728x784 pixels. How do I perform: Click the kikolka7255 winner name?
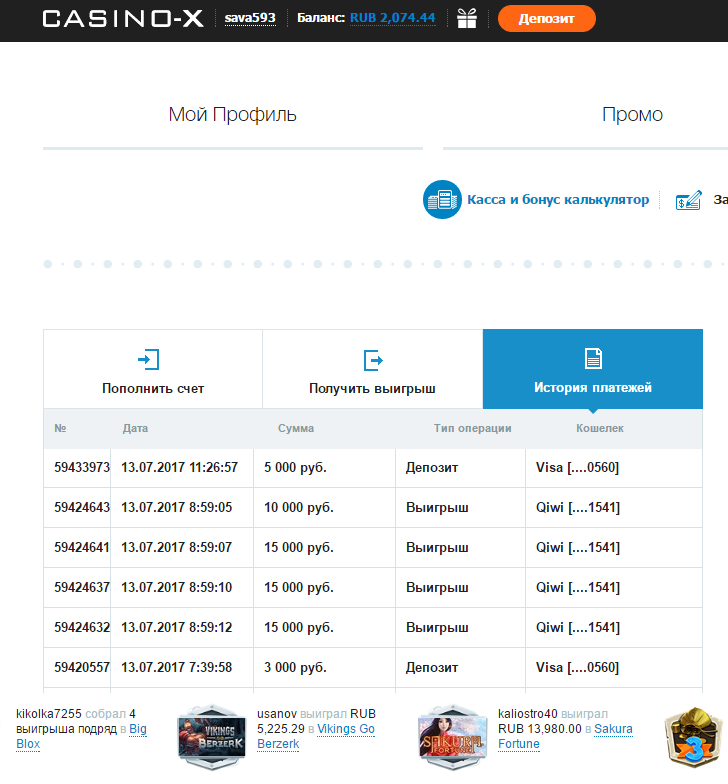(48, 714)
